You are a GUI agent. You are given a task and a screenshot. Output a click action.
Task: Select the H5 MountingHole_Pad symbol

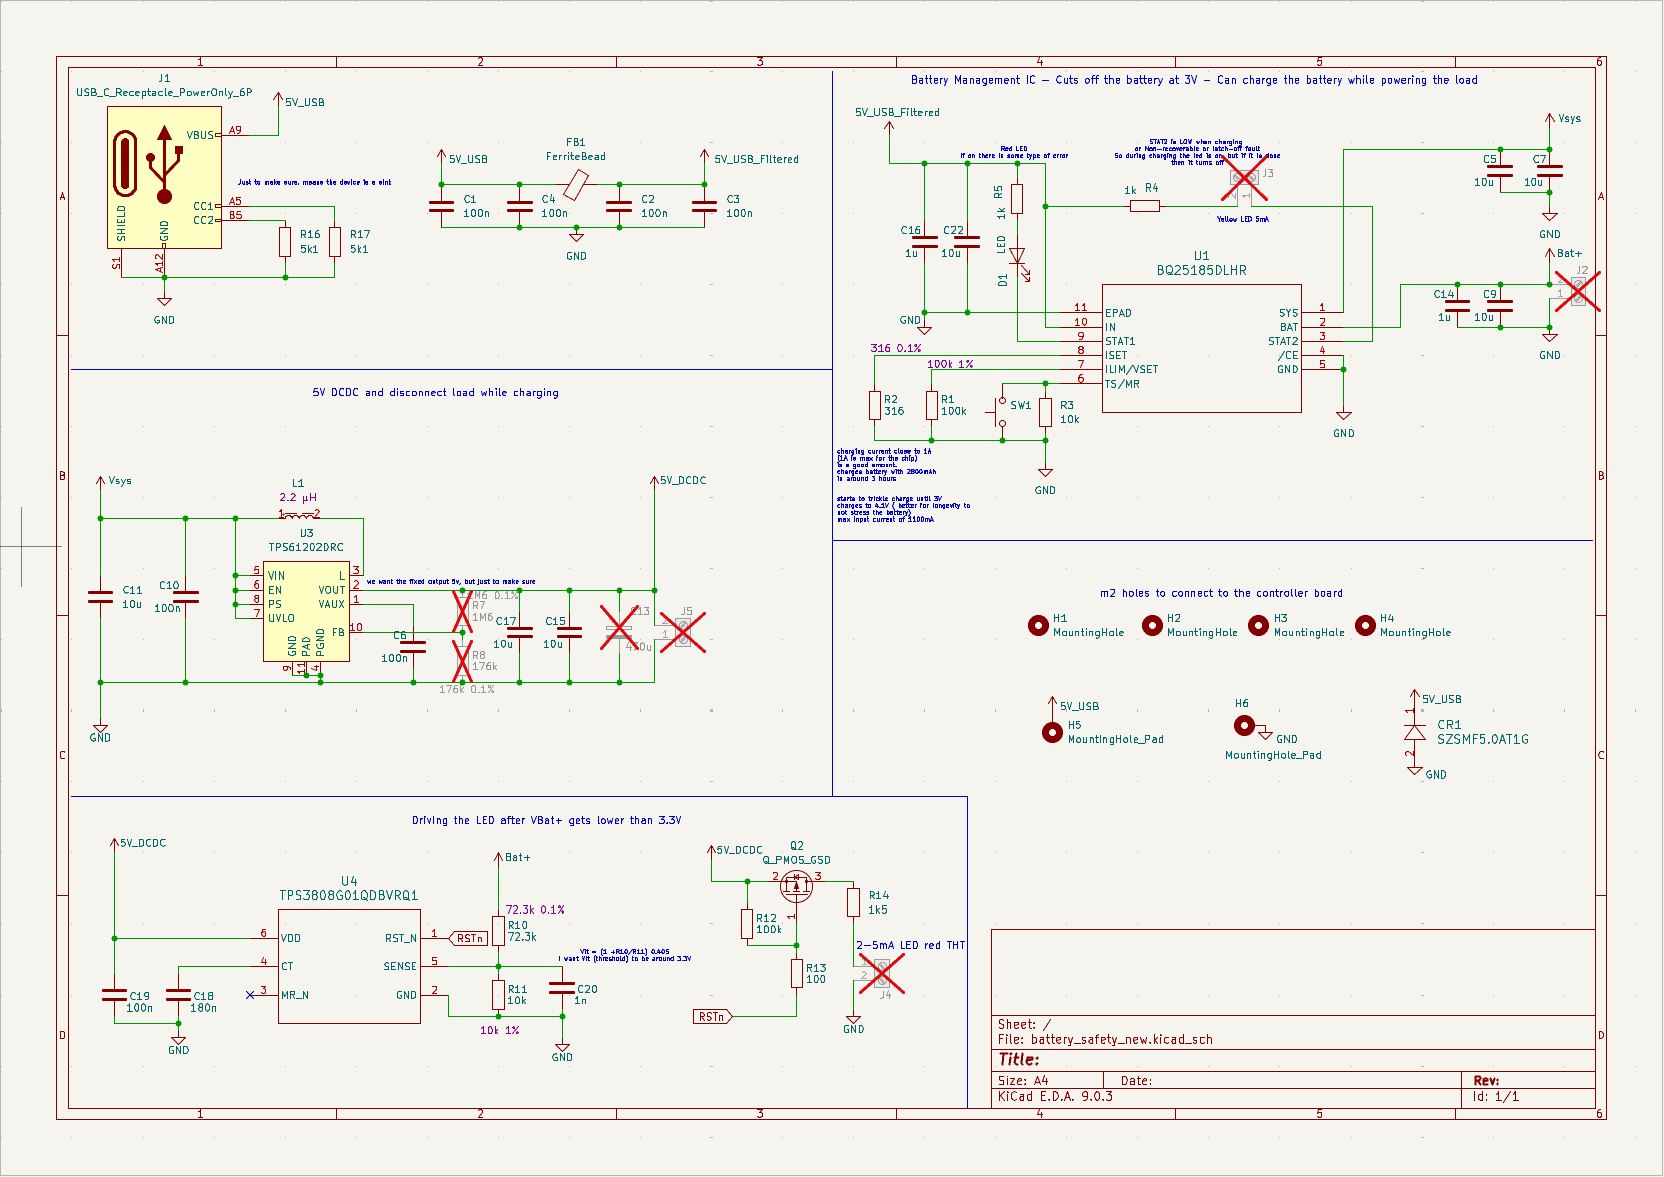(1052, 733)
